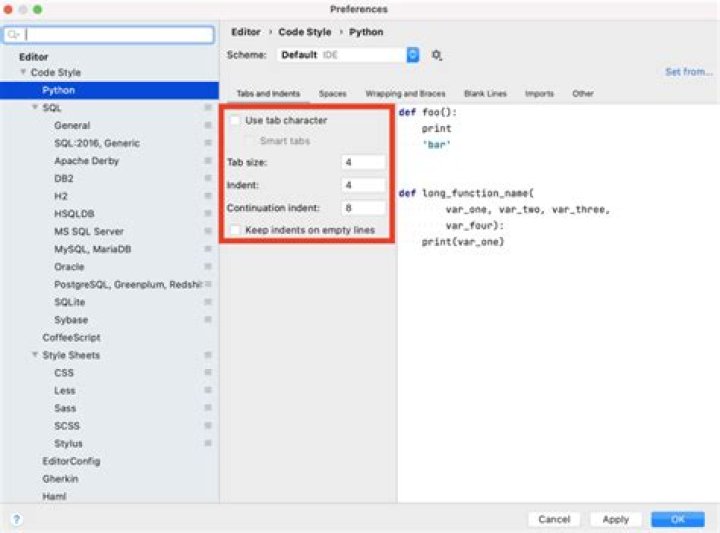Click the Apply button
This screenshot has width=720, height=533.
(615, 519)
